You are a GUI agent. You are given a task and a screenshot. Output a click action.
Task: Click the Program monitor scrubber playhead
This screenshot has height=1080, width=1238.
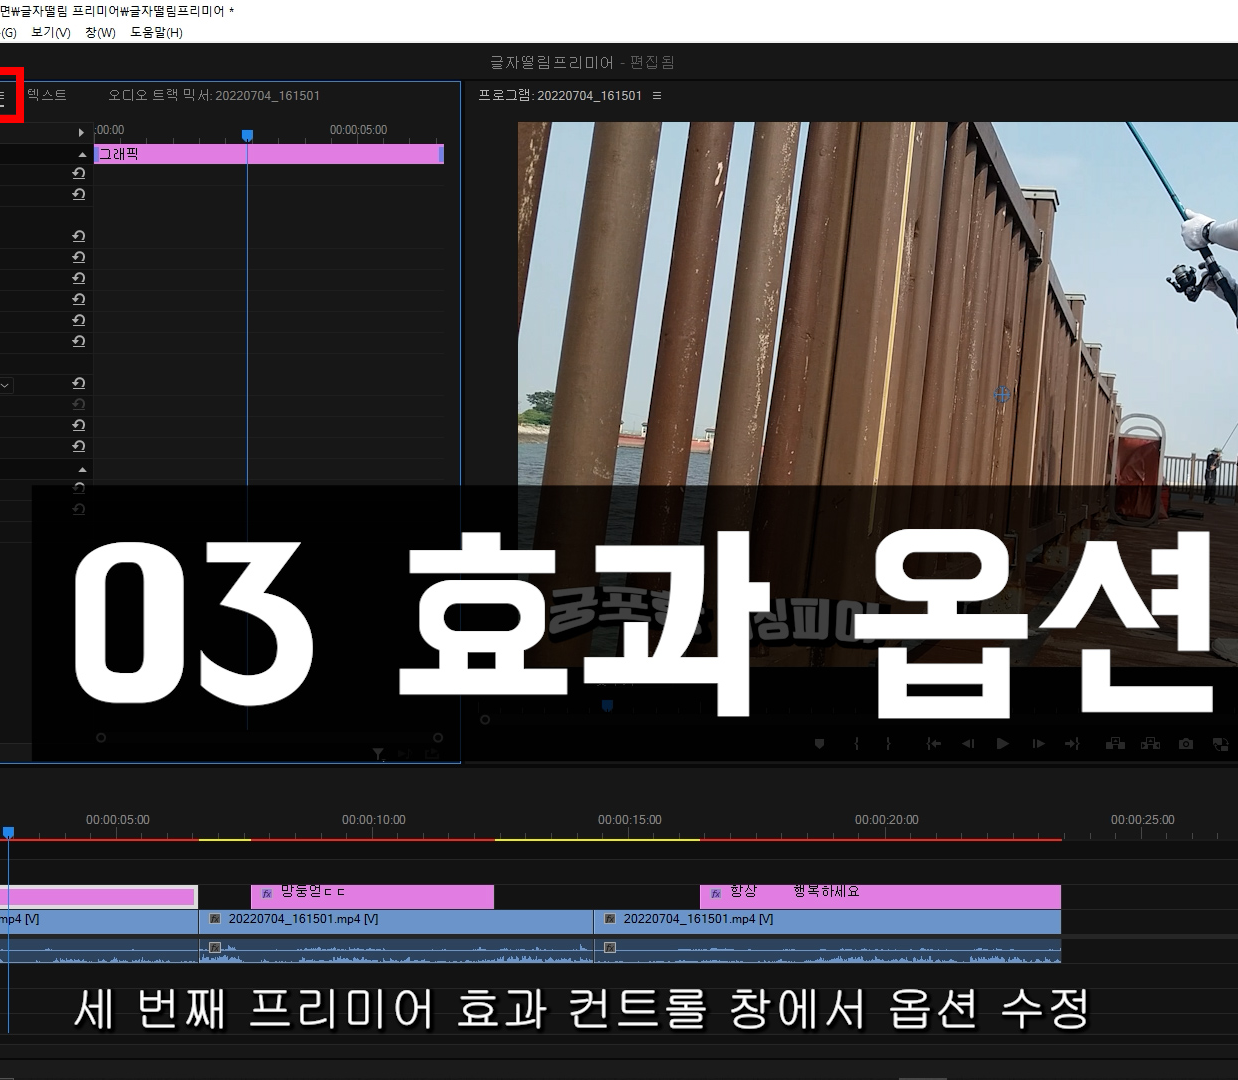606,706
